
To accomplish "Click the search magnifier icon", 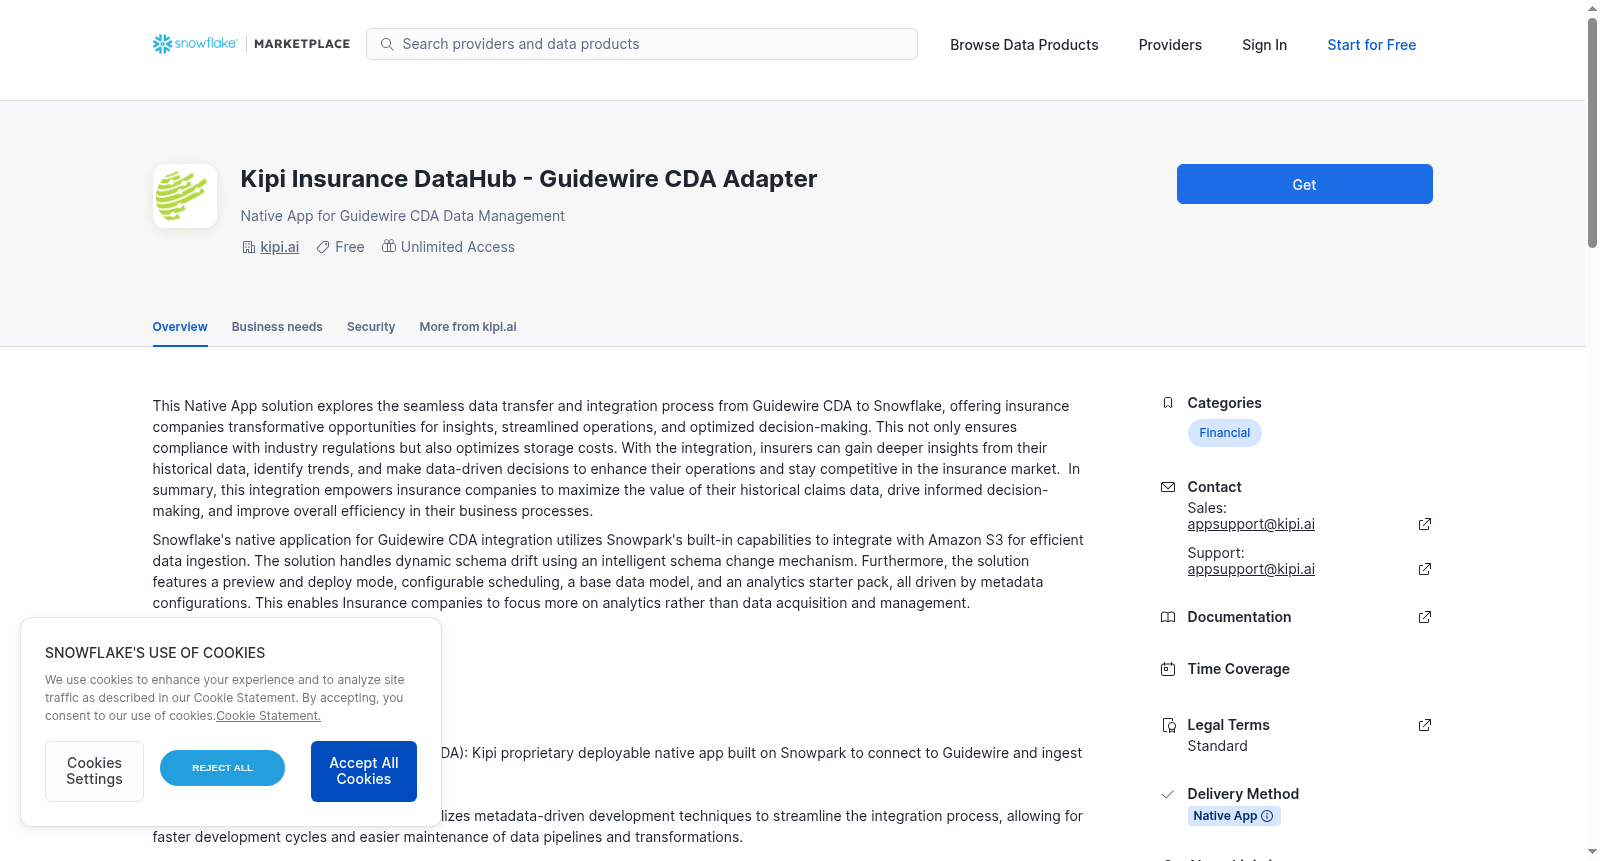I will click(x=387, y=44).
